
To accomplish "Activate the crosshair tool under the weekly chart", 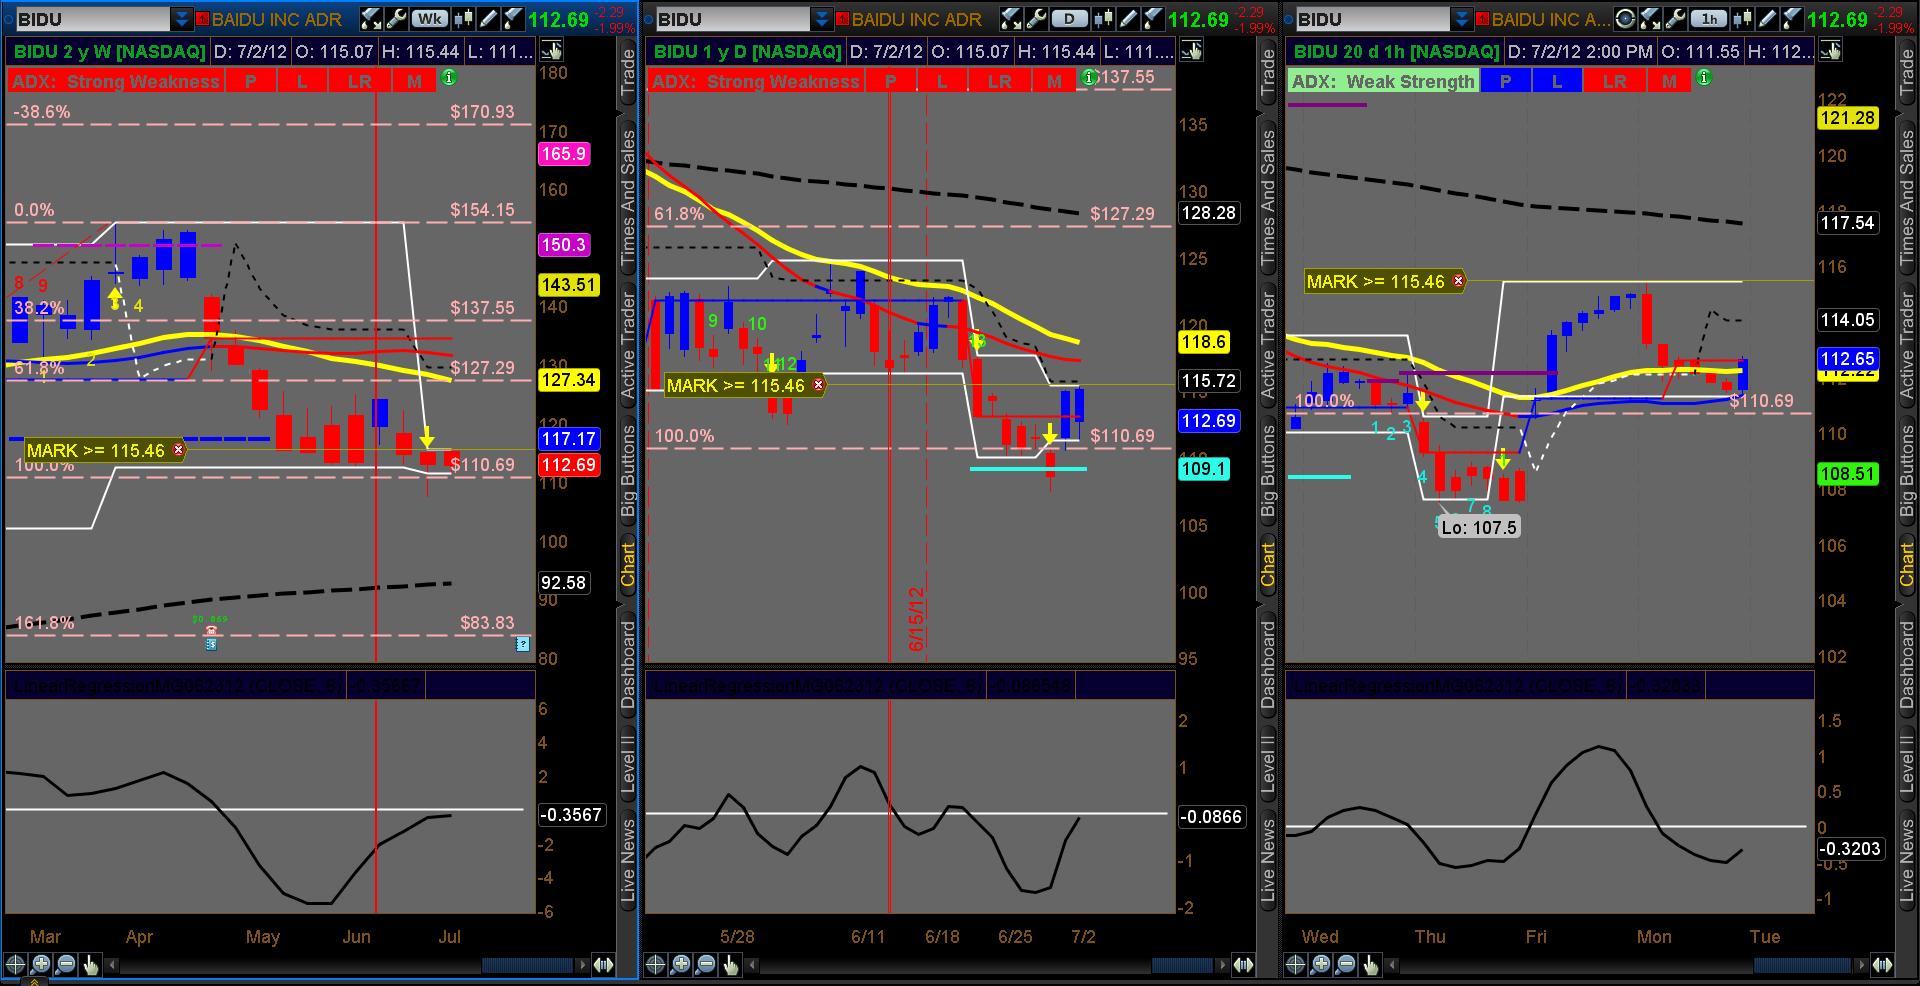I will [x=15, y=964].
